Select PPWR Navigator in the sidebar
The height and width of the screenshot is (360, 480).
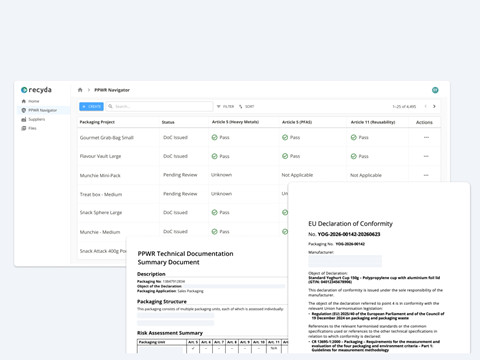click(43, 110)
